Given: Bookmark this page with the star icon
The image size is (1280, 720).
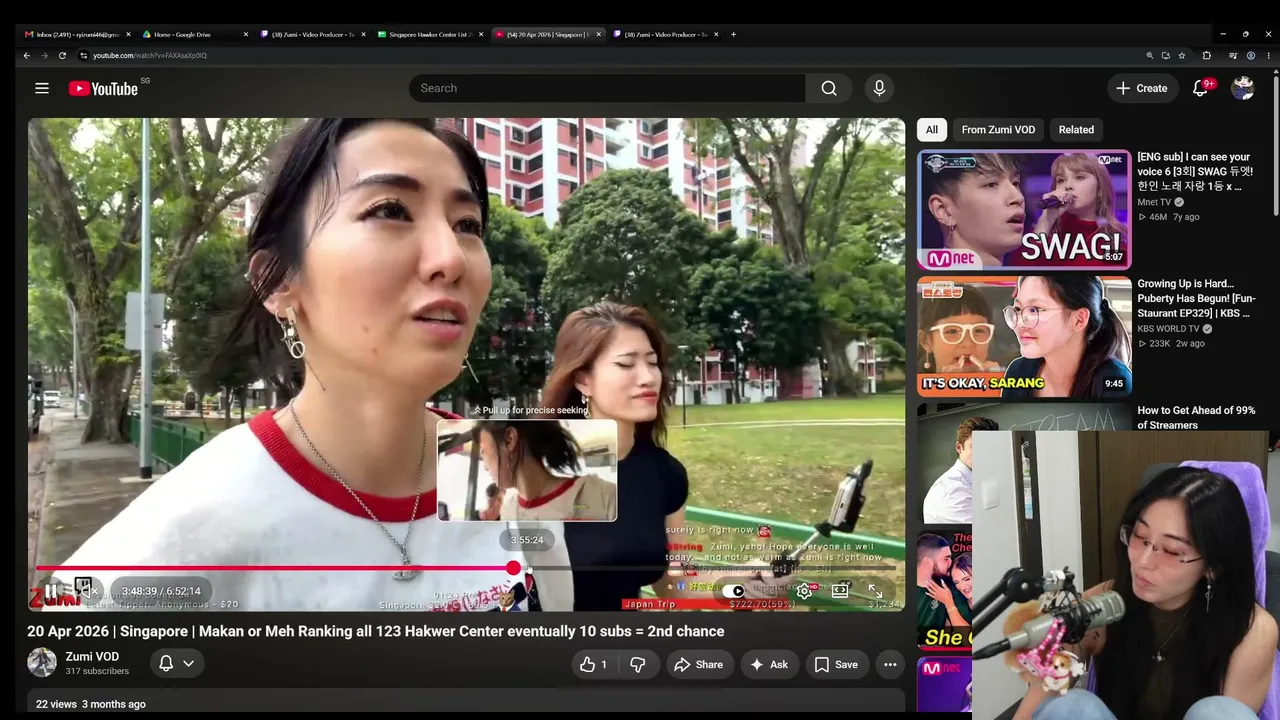Looking at the screenshot, I should [1182, 55].
